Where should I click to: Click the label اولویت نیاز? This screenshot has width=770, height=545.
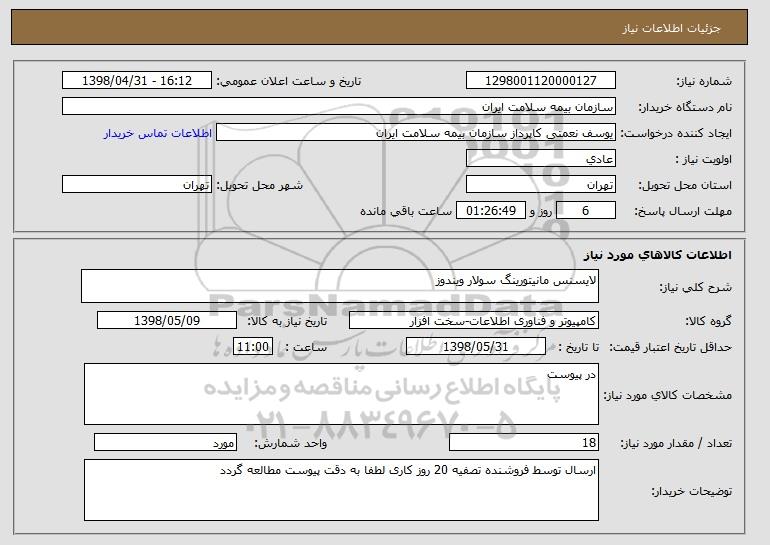[703, 159]
